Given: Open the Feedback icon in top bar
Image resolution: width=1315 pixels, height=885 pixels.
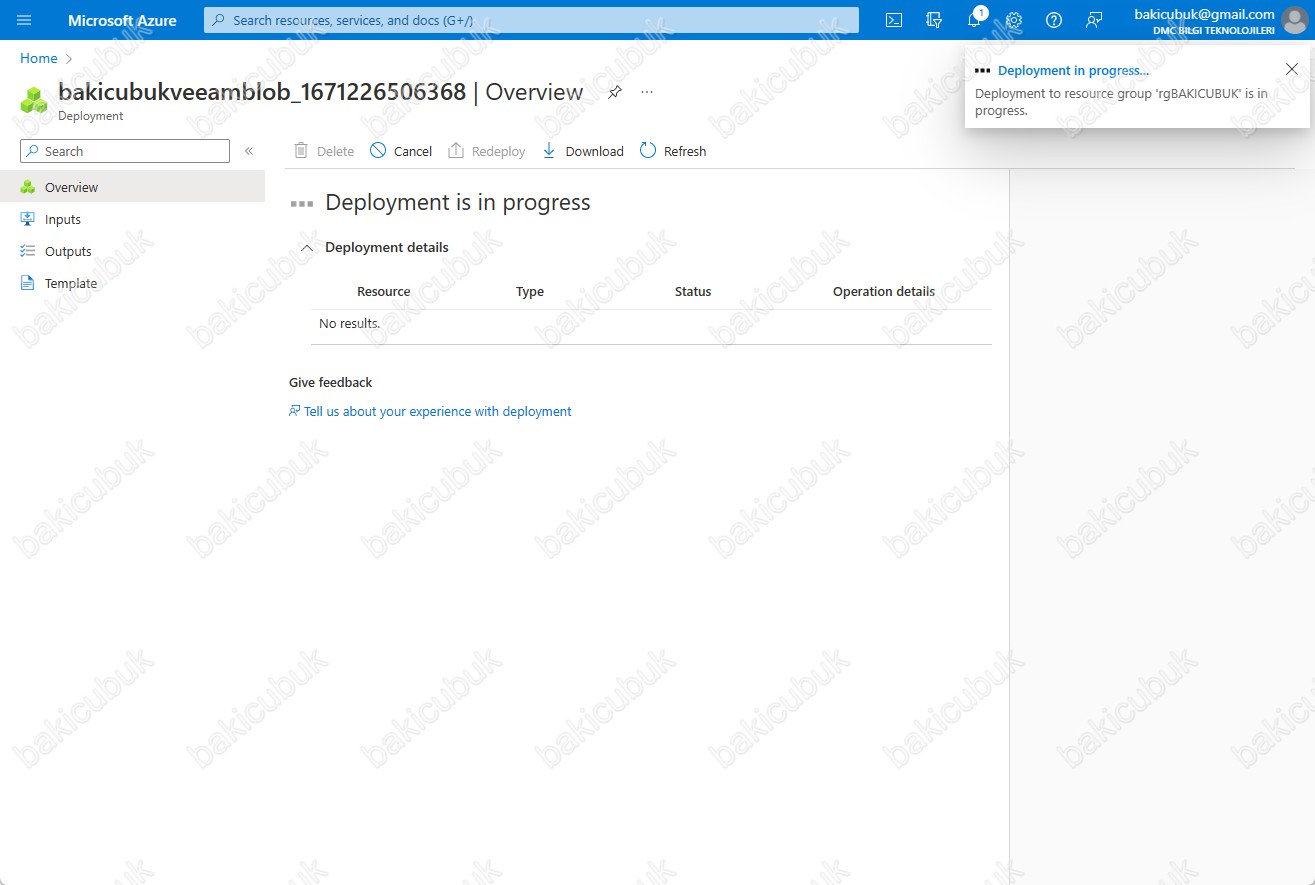Looking at the screenshot, I should 1094,20.
